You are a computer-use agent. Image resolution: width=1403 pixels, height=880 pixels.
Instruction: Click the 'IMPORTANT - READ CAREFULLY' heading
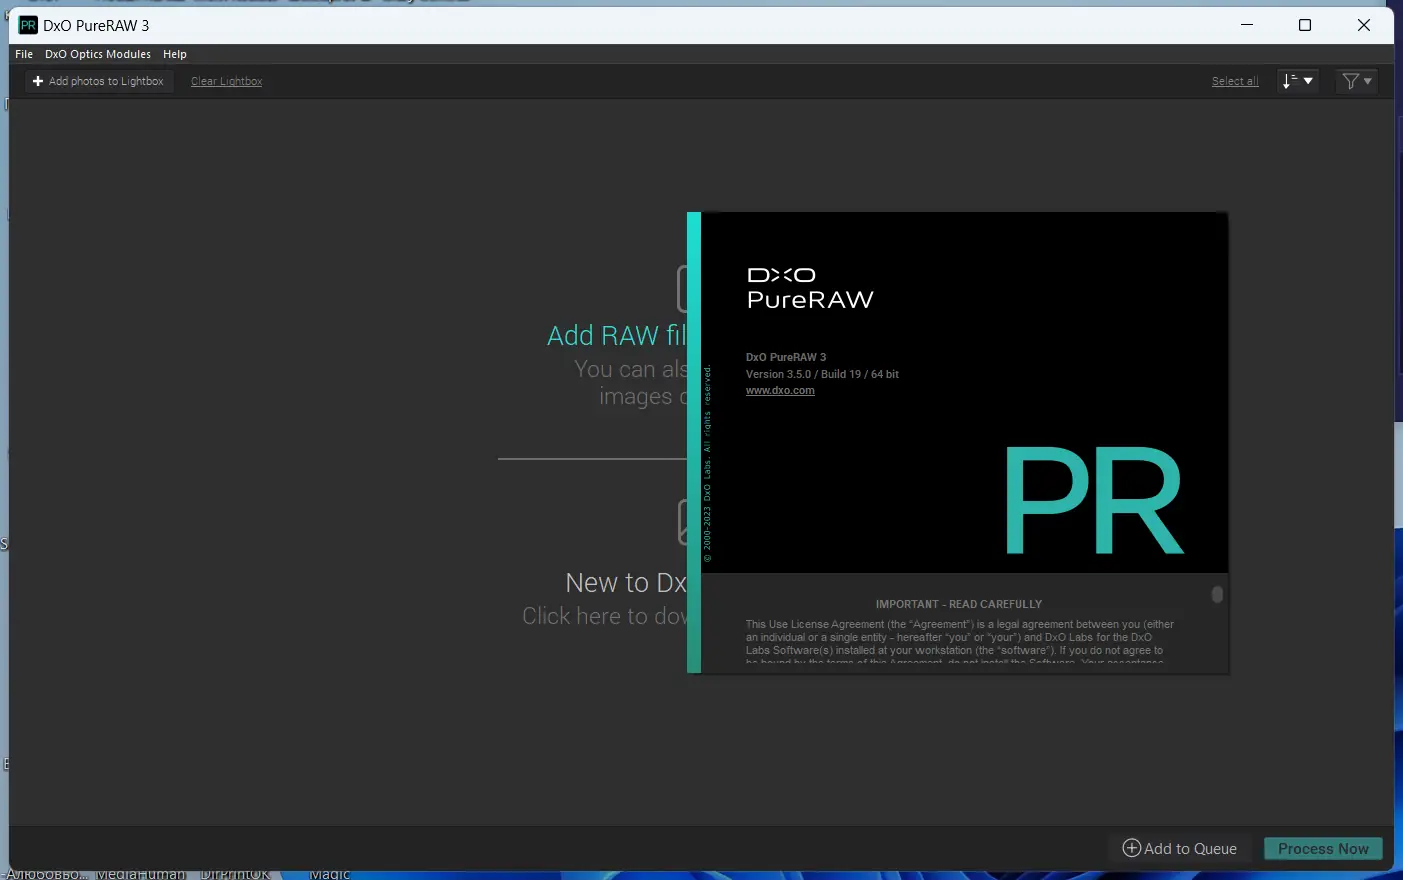pos(959,604)
